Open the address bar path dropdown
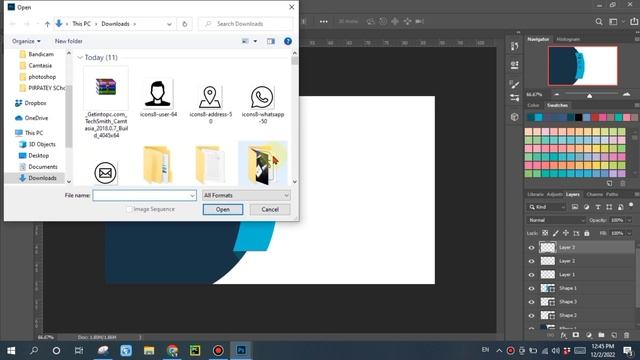 (169, 24)
